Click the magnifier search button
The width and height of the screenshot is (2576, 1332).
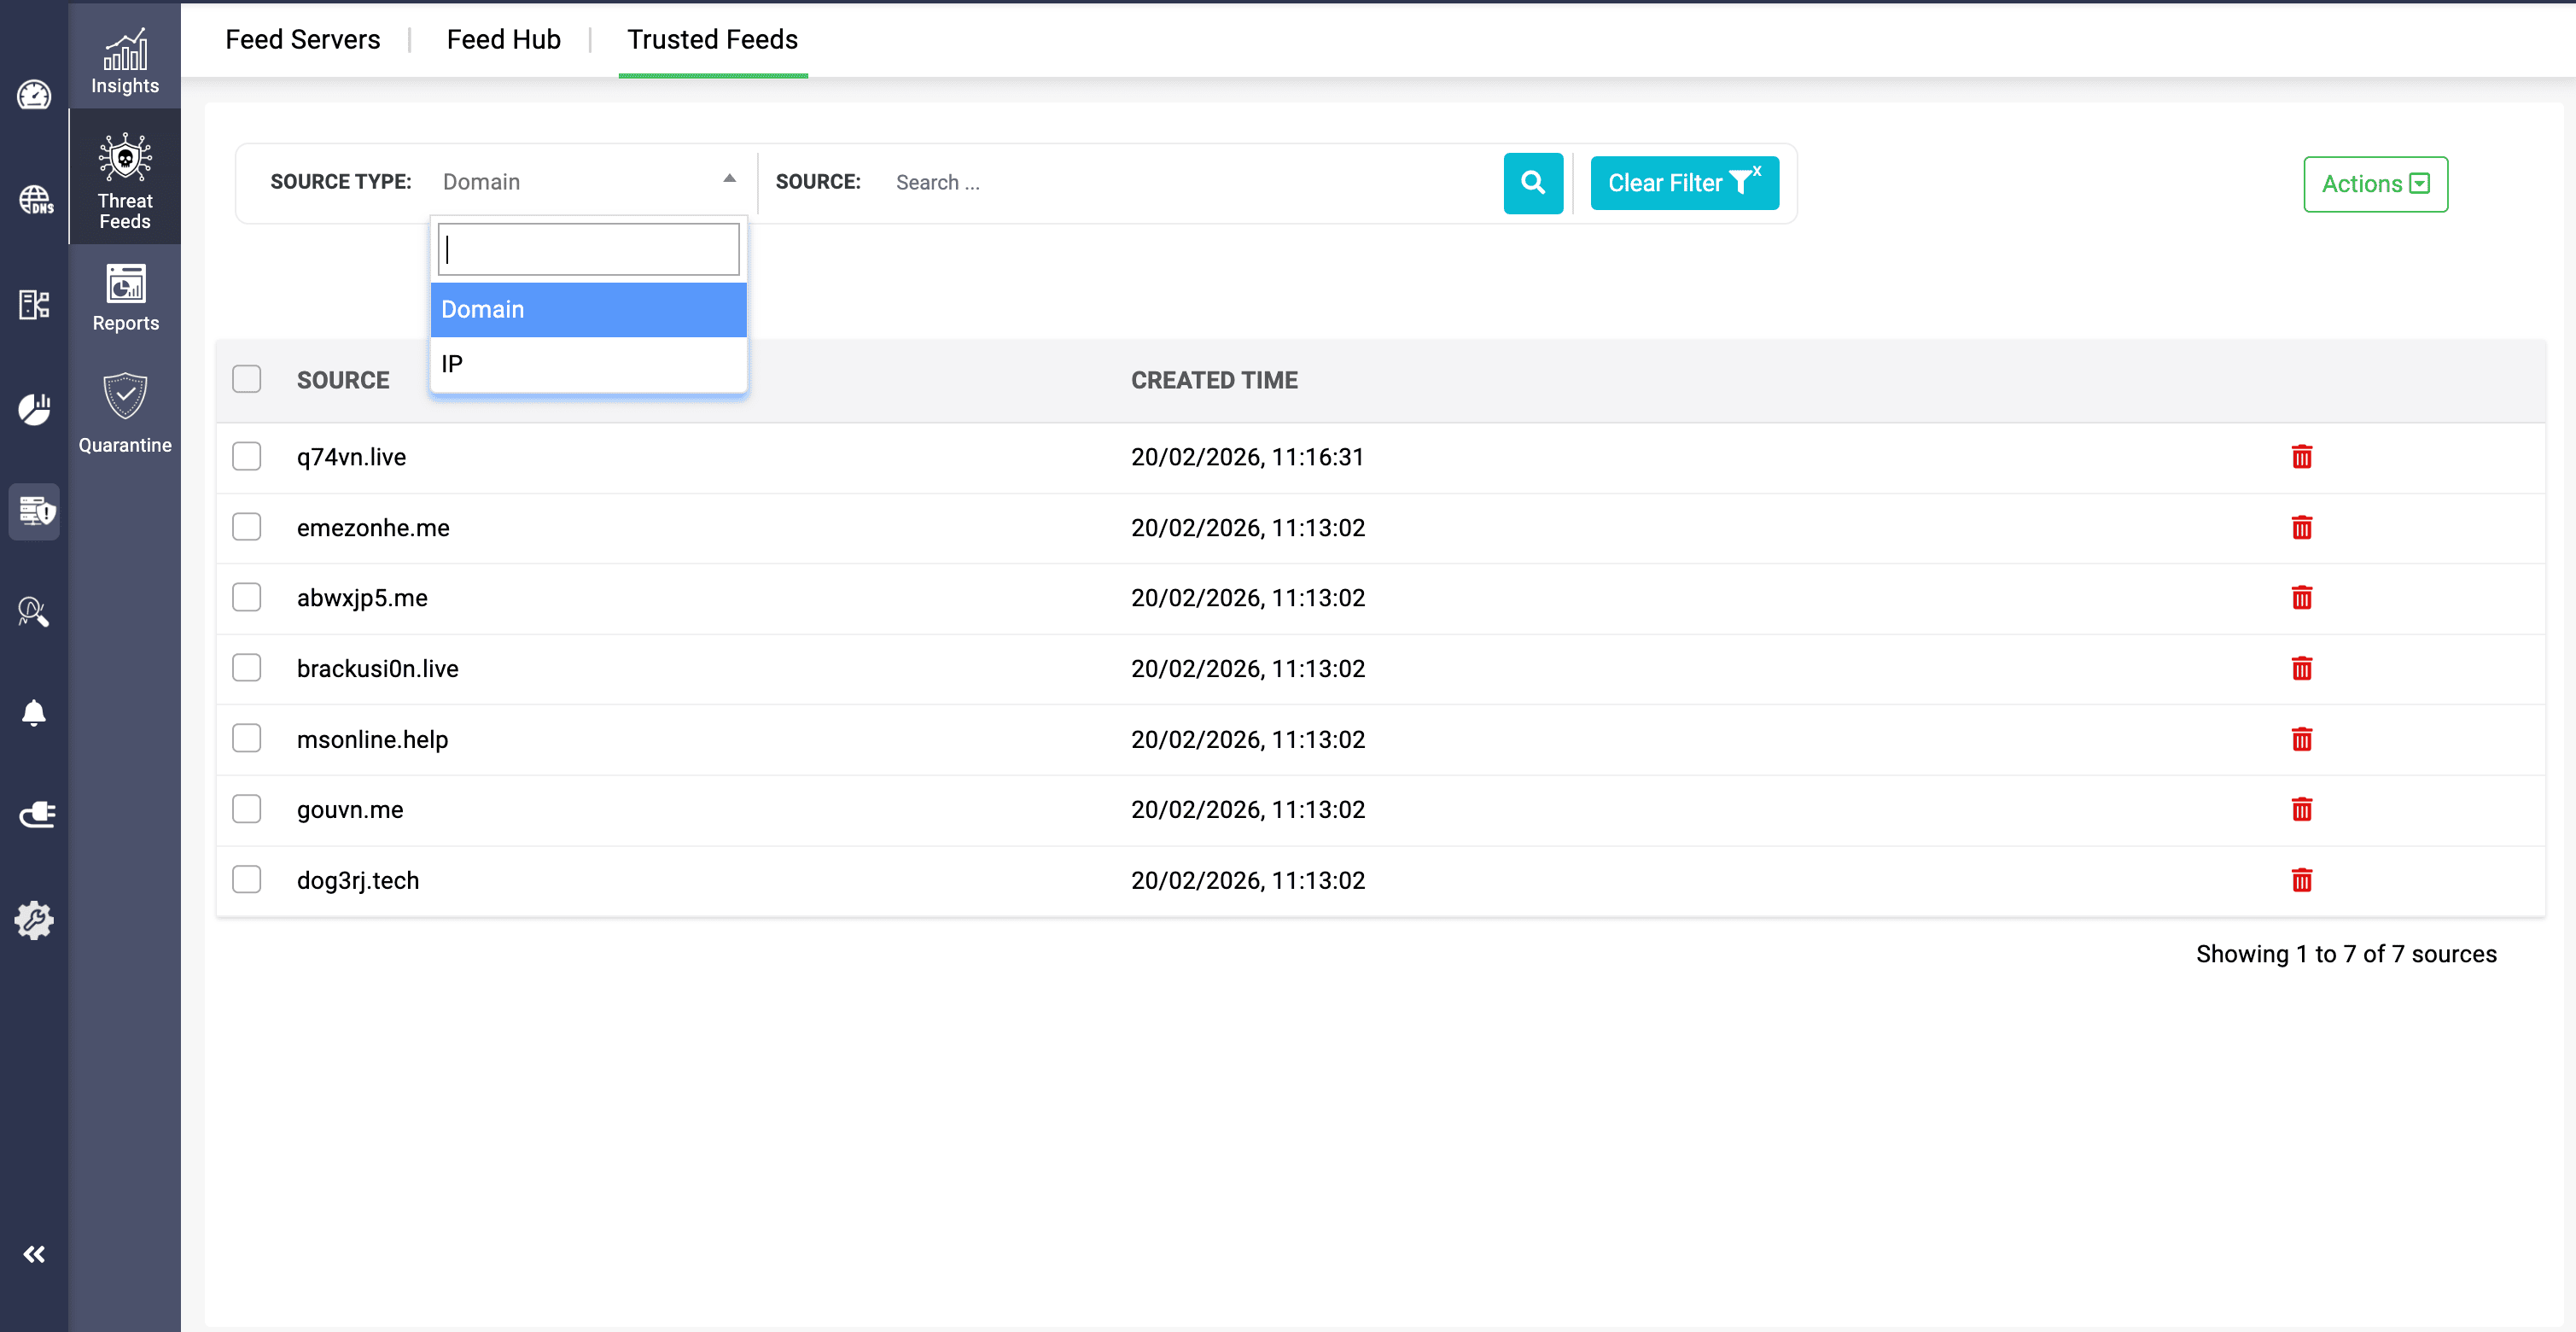tap(1532, 183)
